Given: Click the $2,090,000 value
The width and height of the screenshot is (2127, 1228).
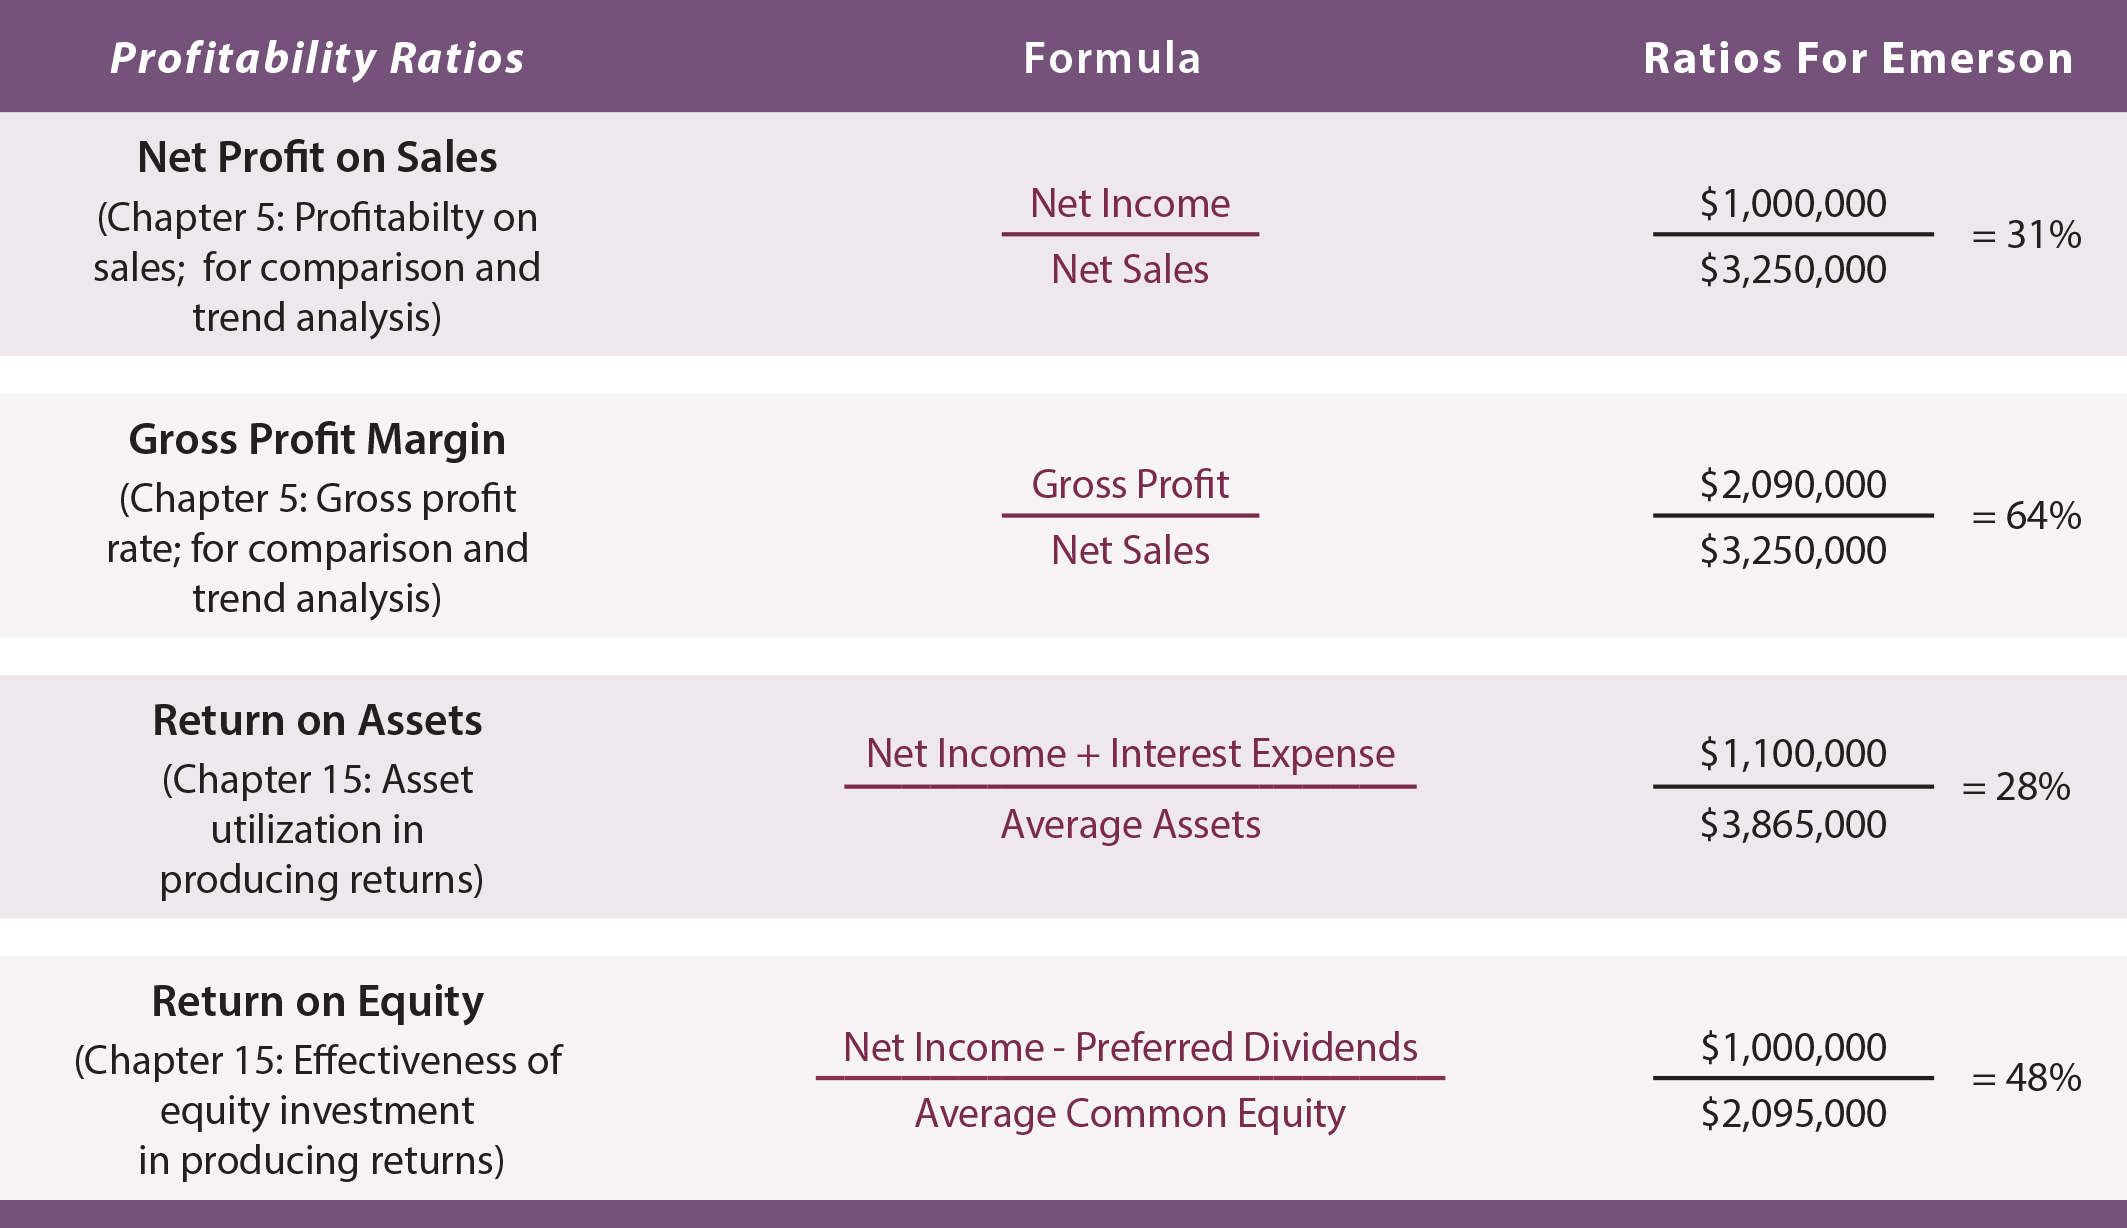Looking at the screenshot, I should pos(1793,485).
